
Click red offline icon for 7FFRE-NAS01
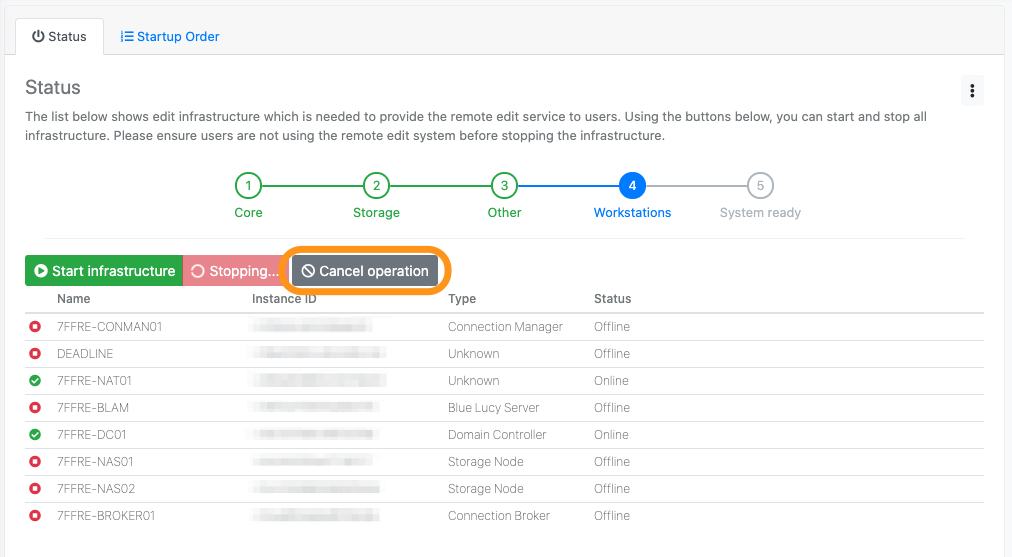coord(35,462)
